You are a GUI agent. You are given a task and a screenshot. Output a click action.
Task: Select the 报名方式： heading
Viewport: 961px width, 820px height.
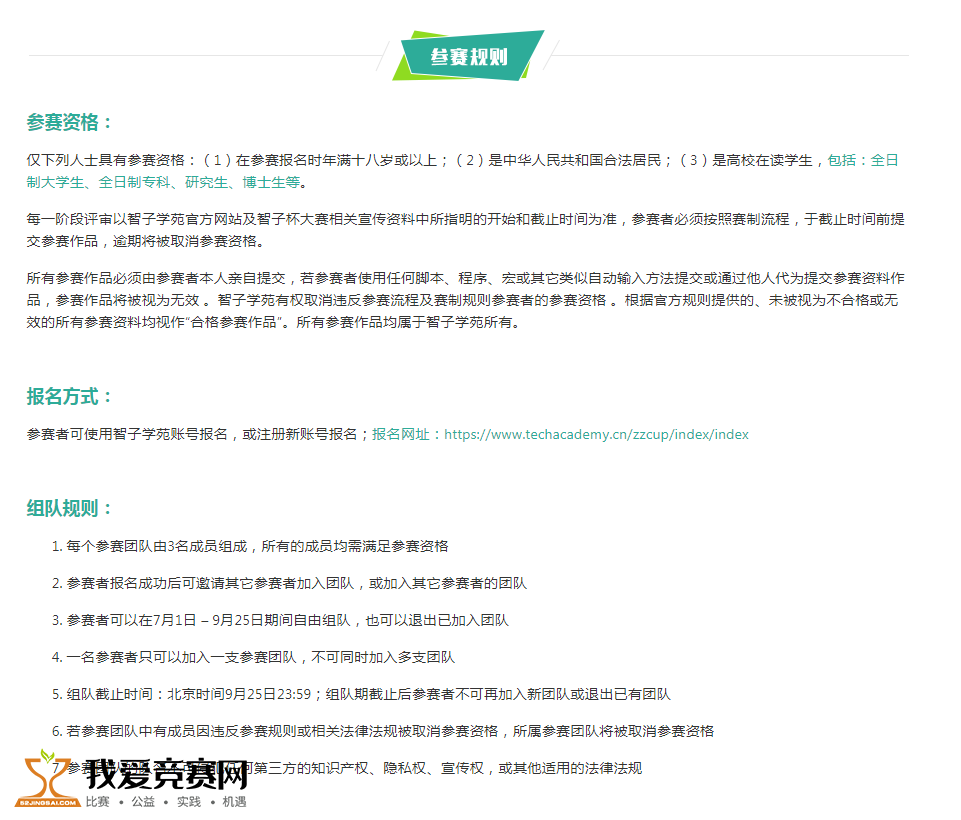point(69,397)
